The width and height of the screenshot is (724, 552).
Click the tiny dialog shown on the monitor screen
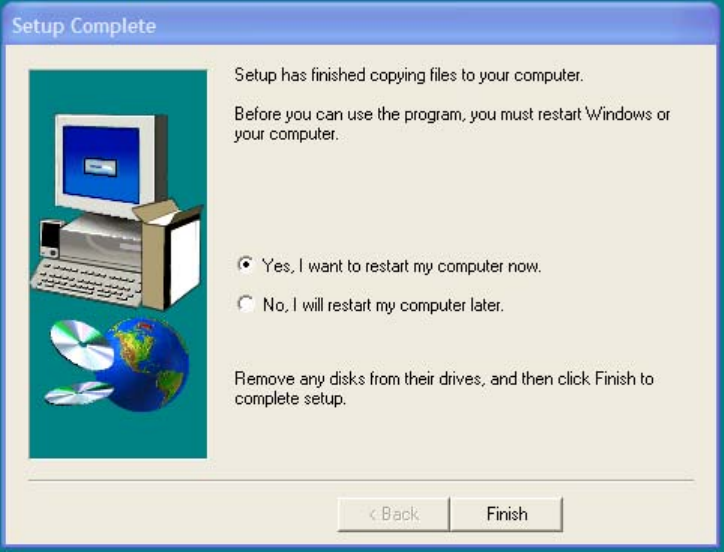pyautogui.click(x=101, y=167)
